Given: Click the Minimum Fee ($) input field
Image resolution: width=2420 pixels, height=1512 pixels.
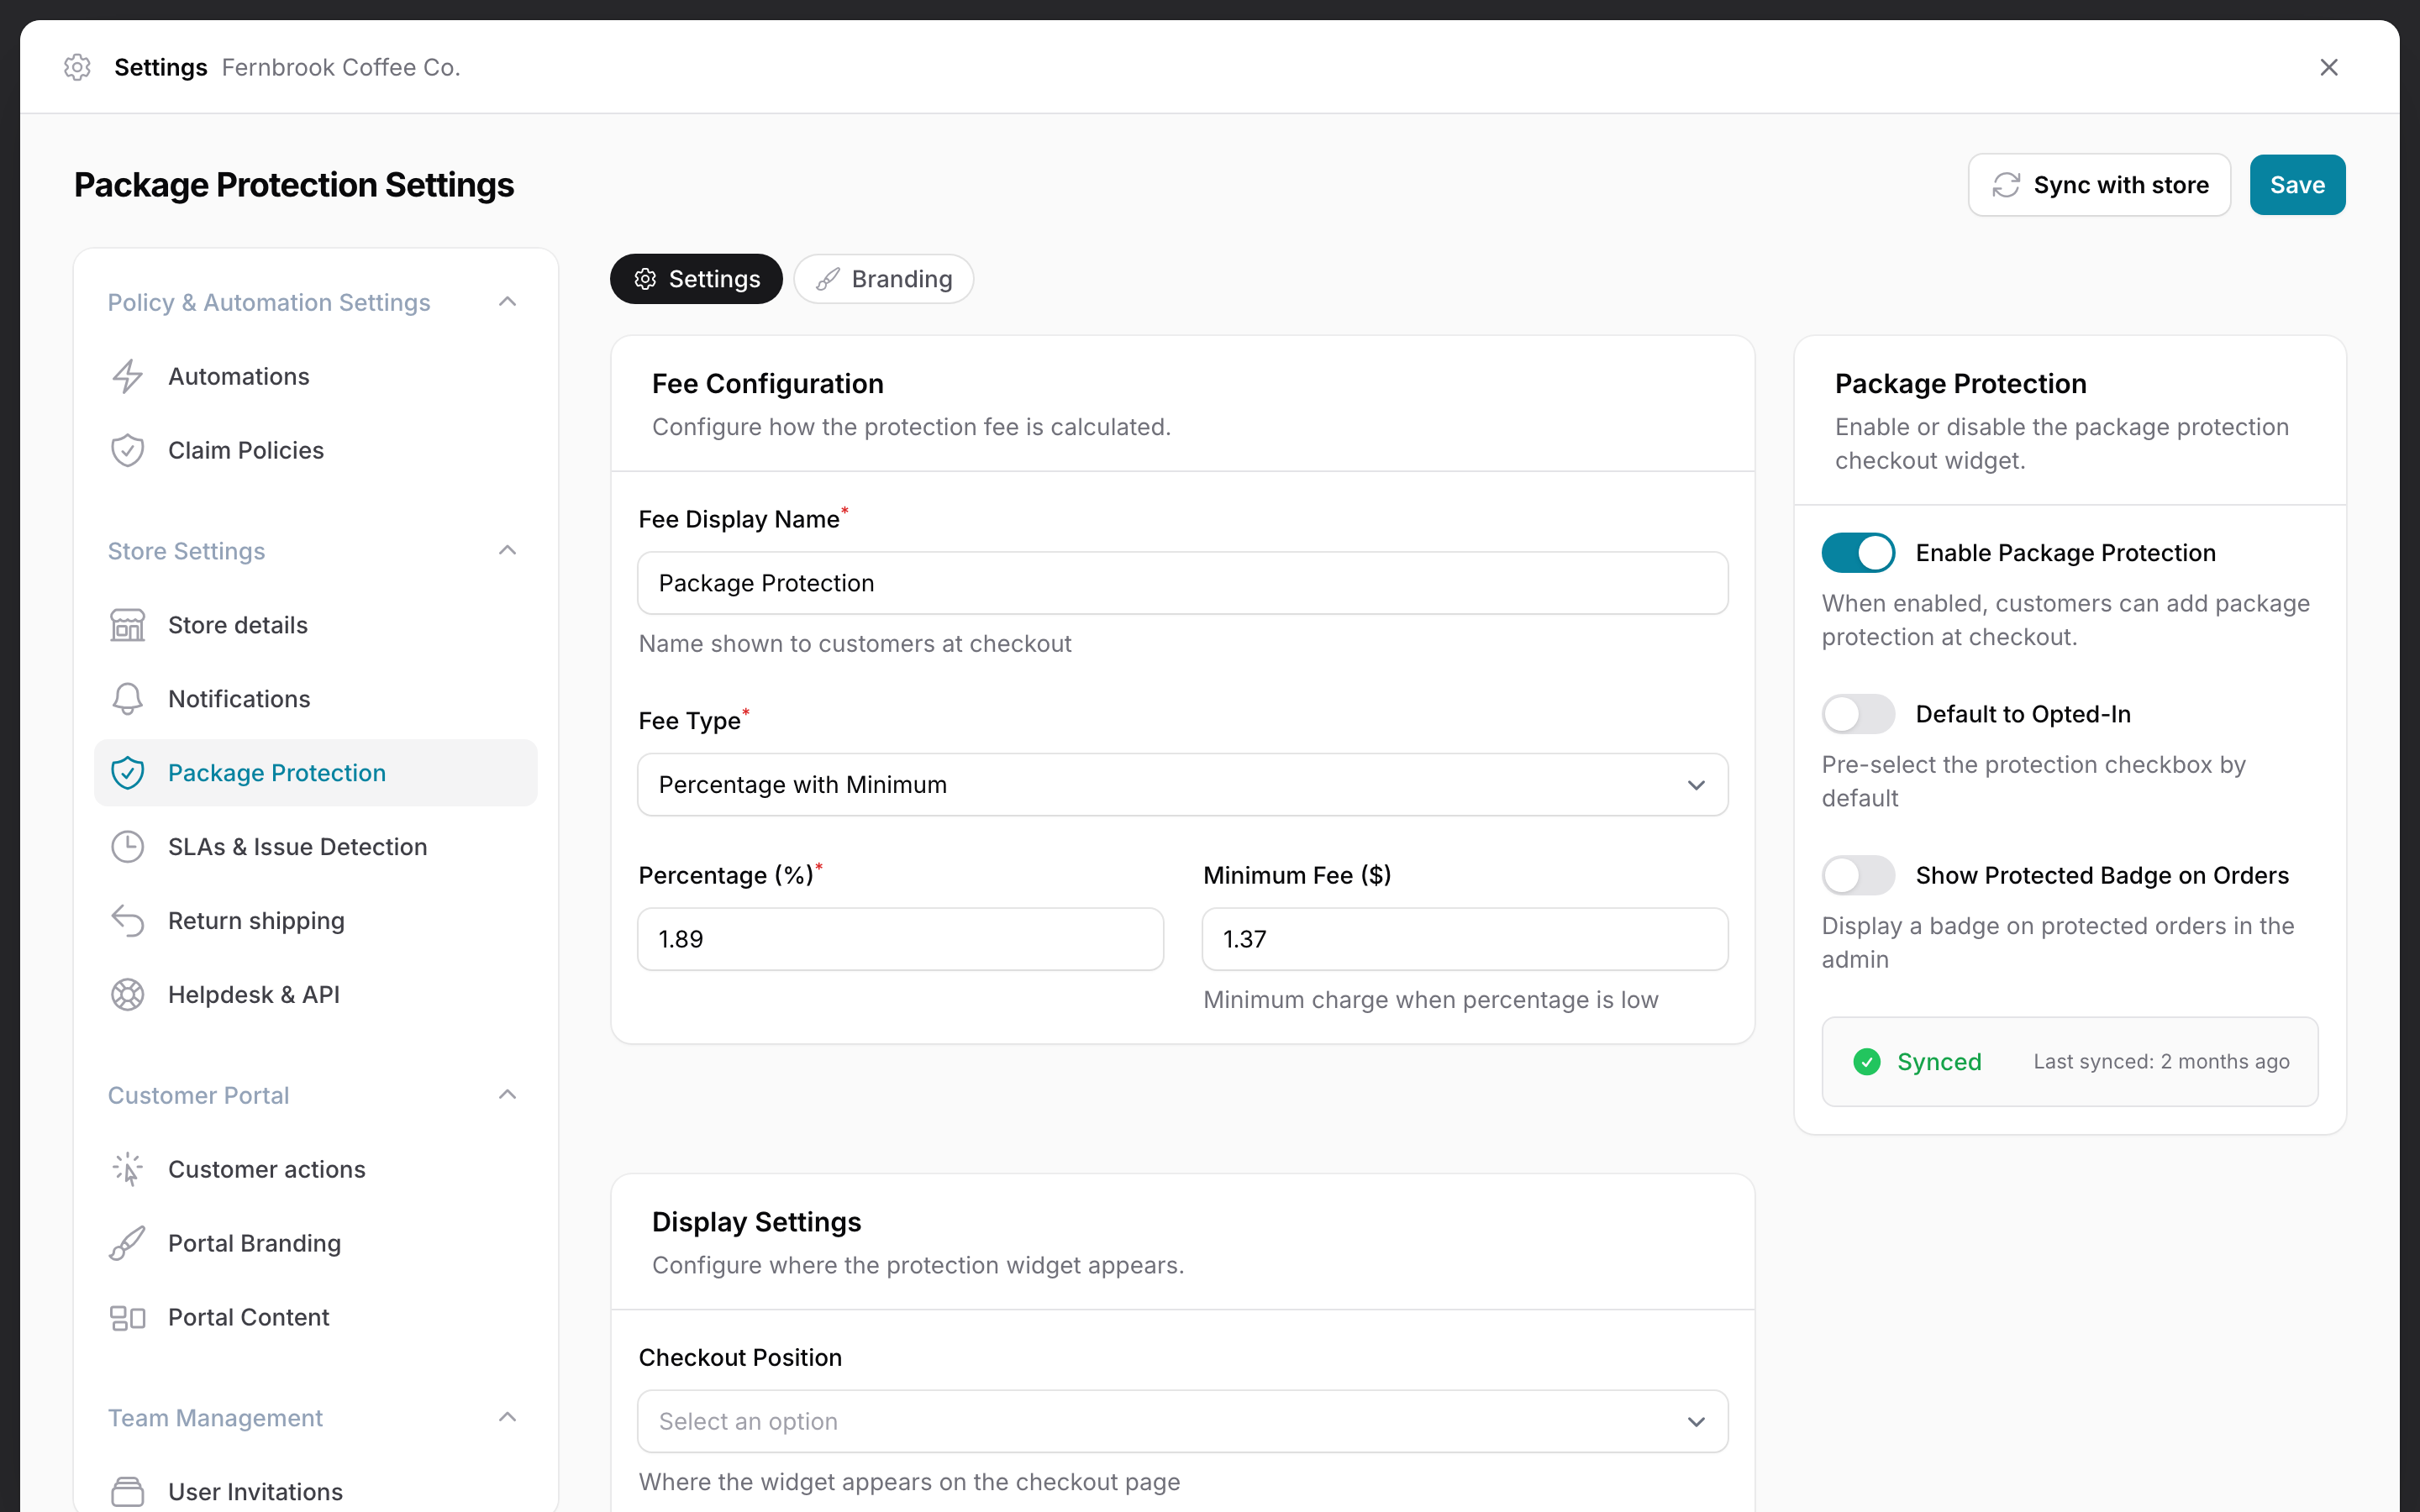Looking at the screenshot, I should [x=1465, y=939].
